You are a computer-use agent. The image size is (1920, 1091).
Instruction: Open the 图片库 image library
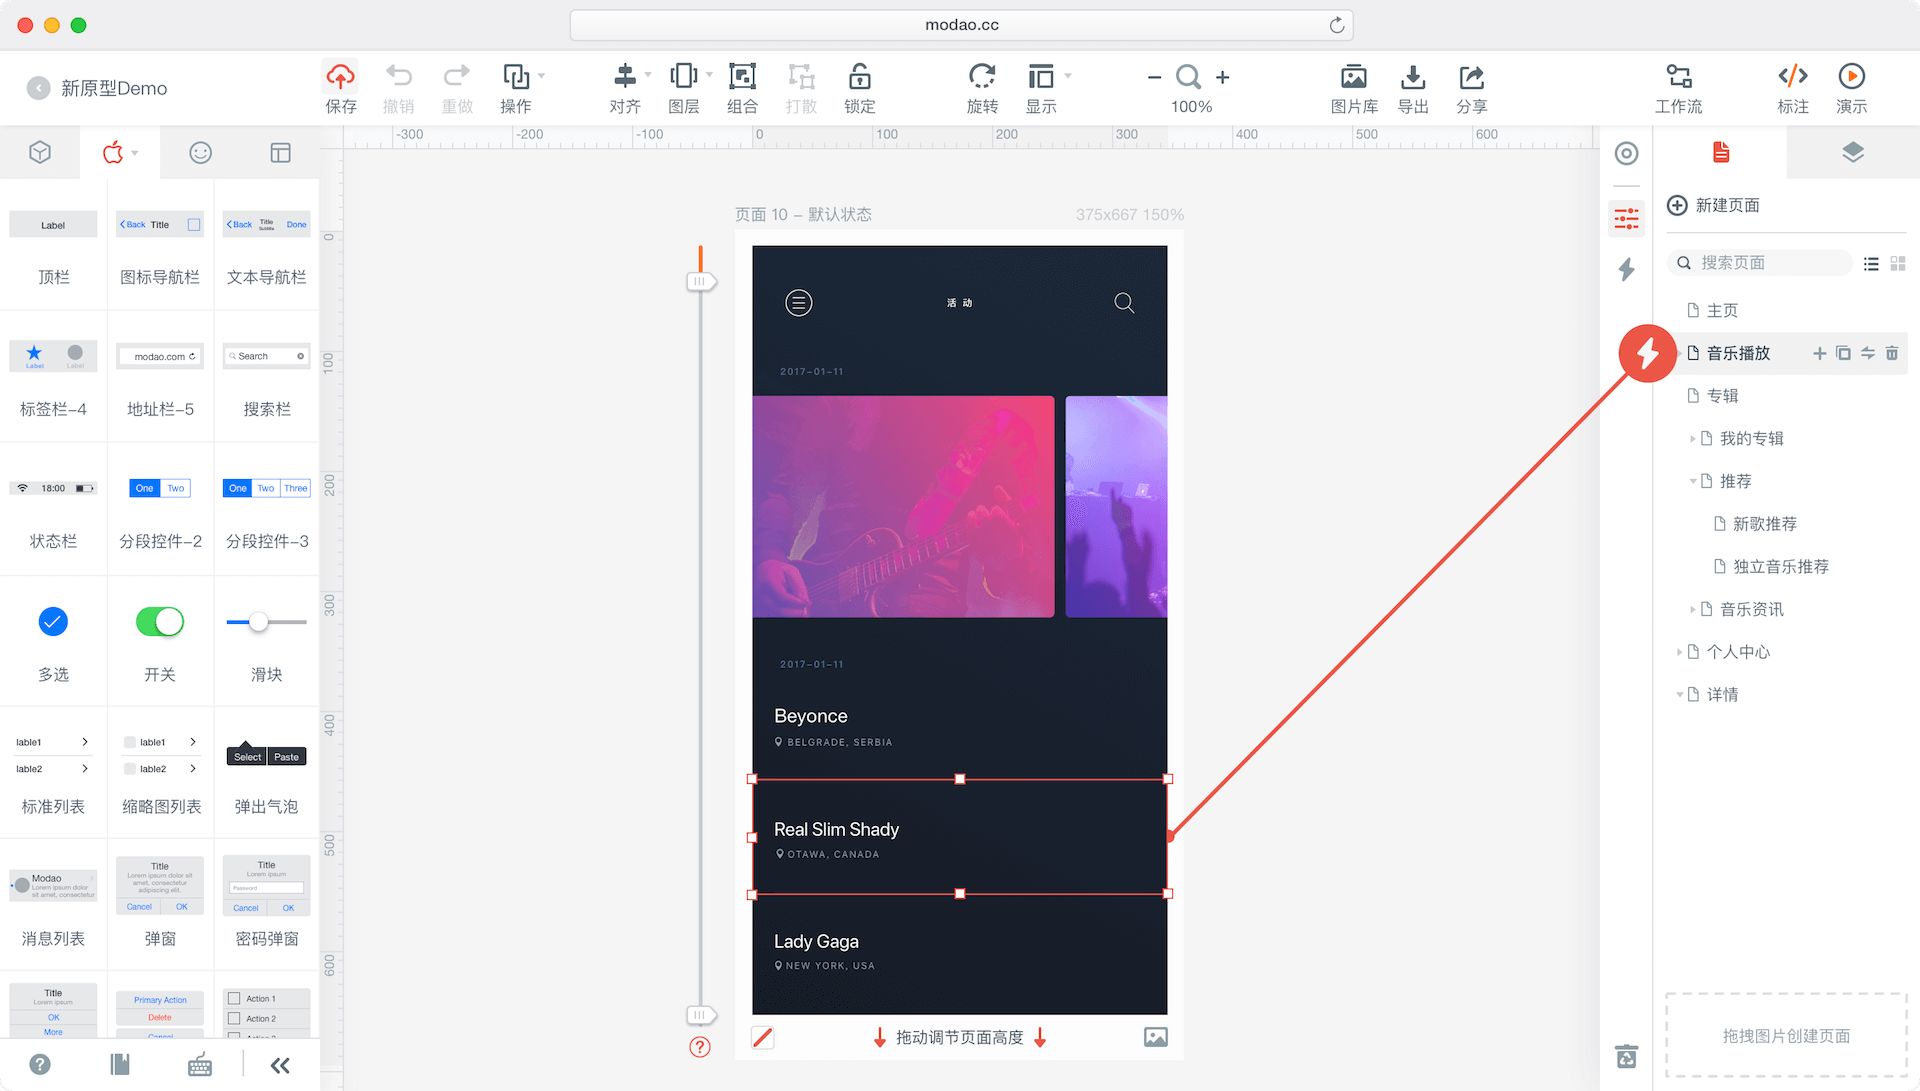pos(1353,77)
